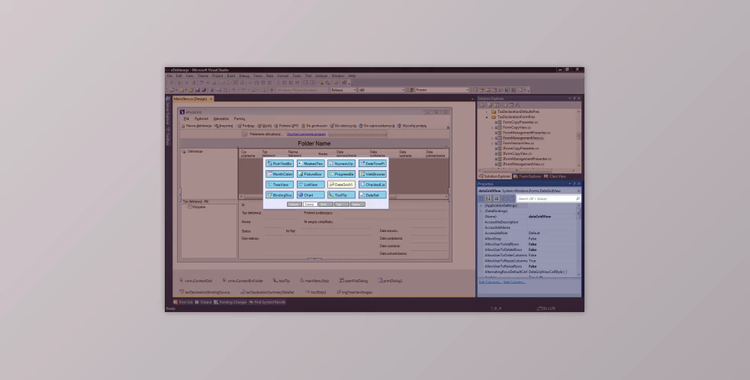Pick the Chart control in the popup
This screenshot has width=750, height=380.
[x=310, y=195]
